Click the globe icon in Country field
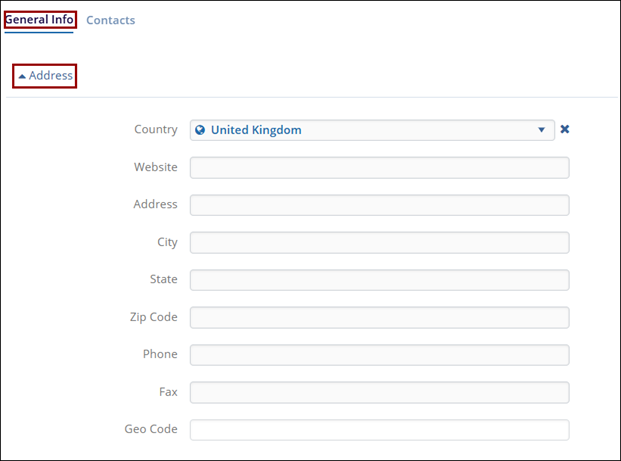The height and width of the screenshot is (461, 621). [x=200, y=130]
